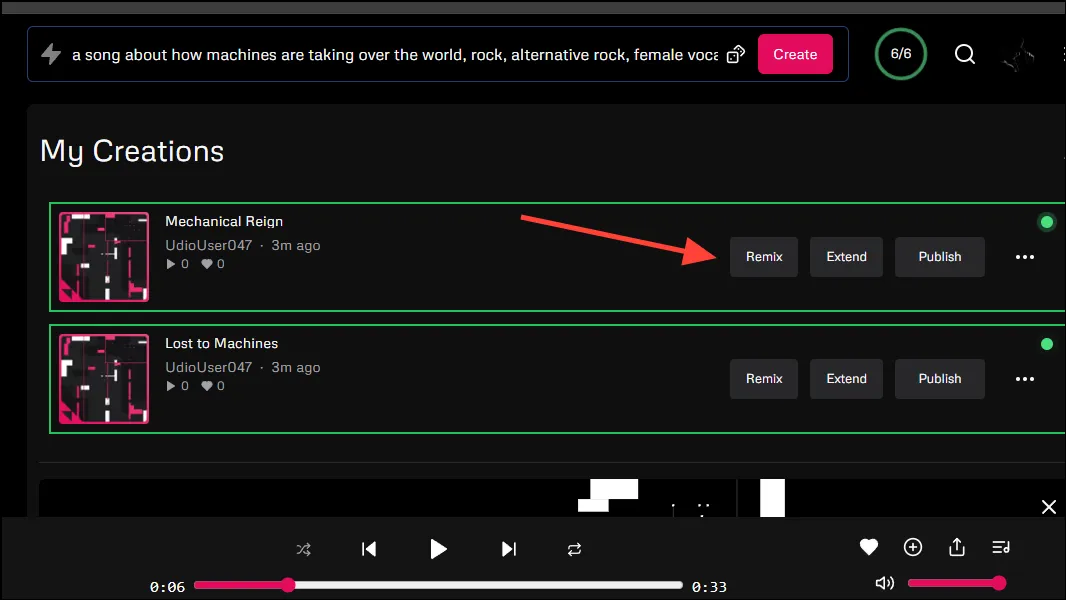Extend the Lost to Machines song
The width and height of the screenshot is (1066, 600).
[x=846, y=379]
